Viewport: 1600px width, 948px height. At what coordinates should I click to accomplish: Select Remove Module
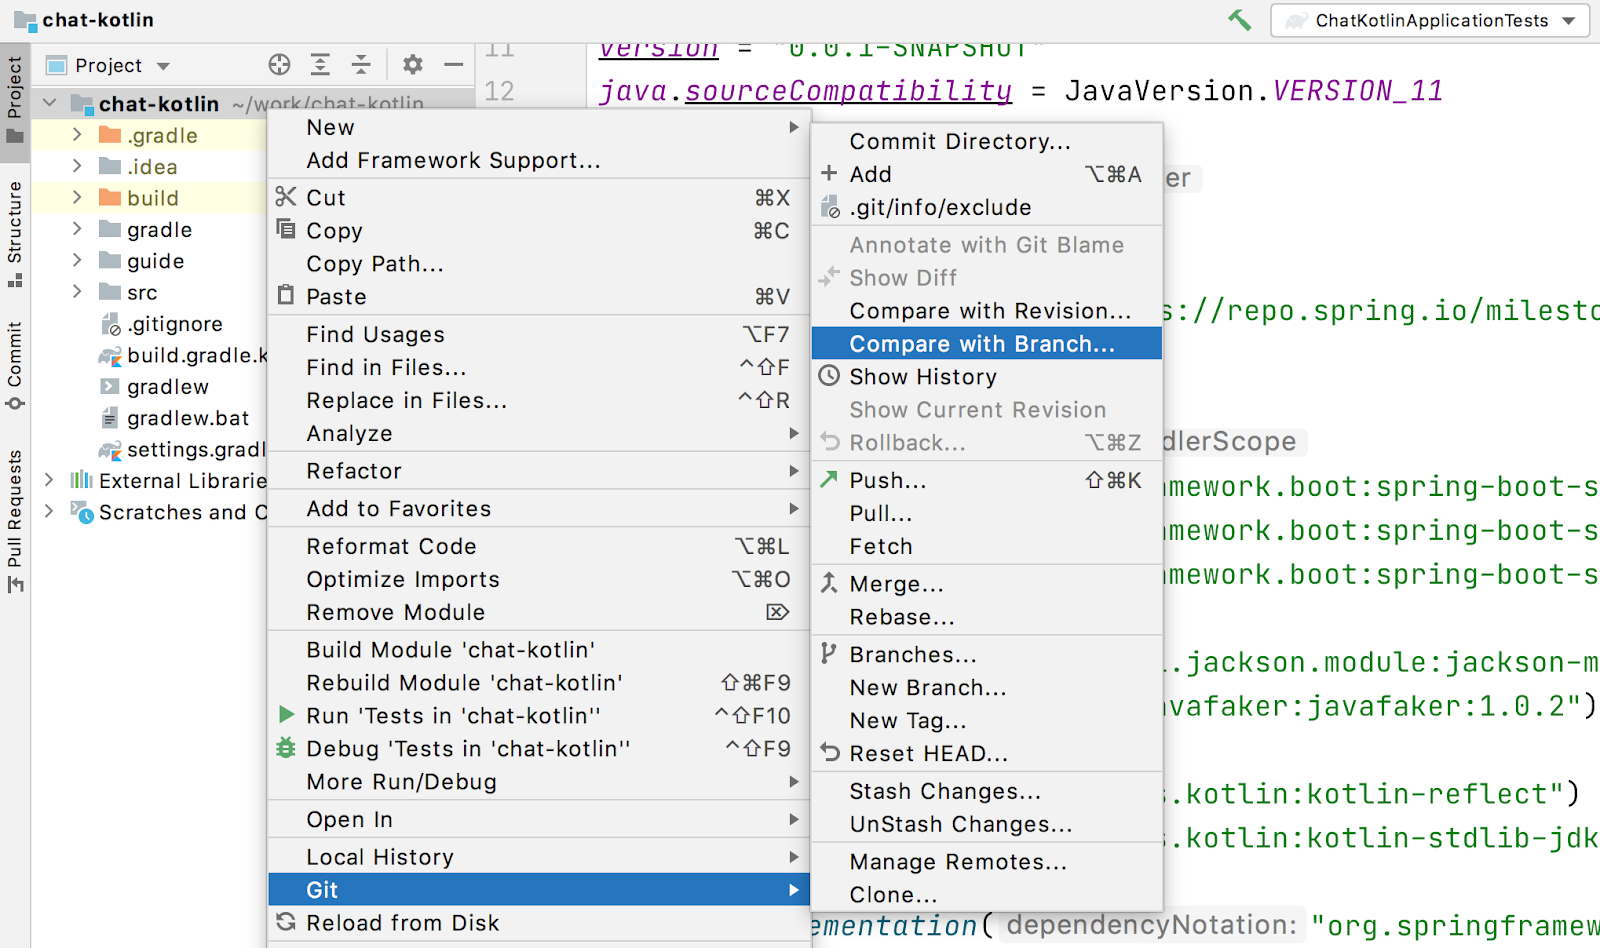coord(538,612)
